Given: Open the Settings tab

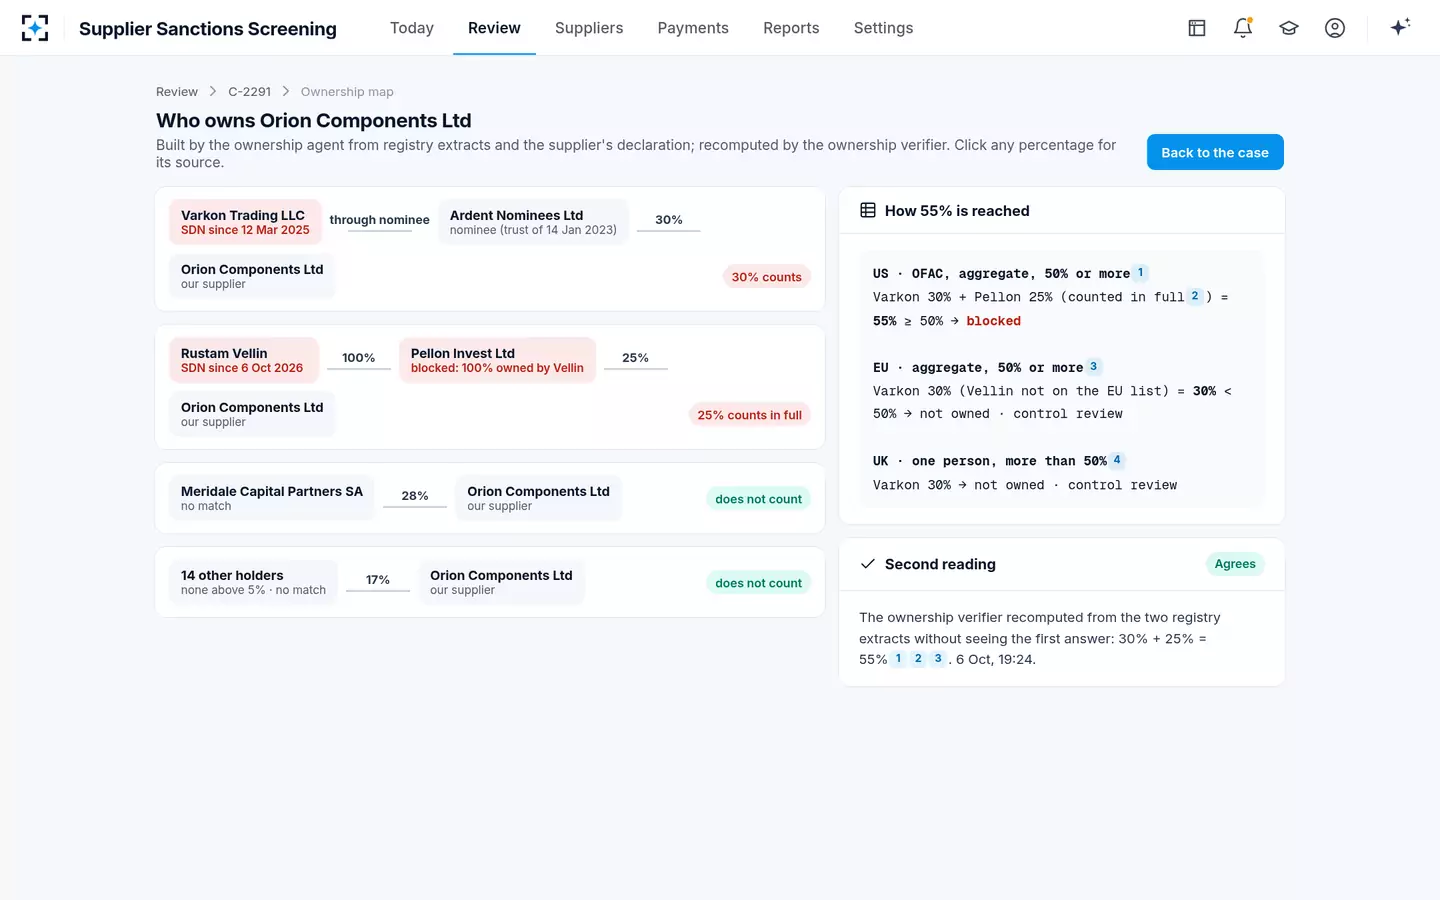Looking at the screenshot, I should point(883,28).
